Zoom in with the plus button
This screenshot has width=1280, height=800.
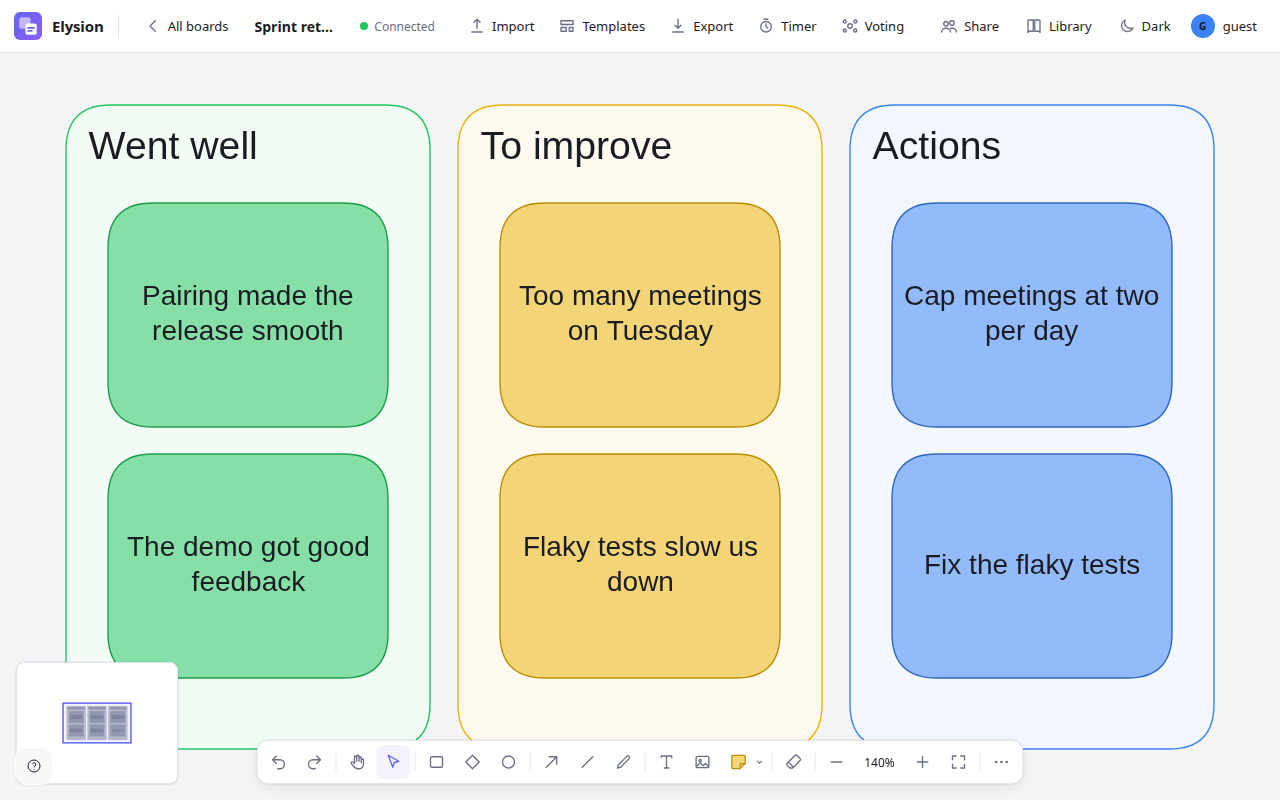pos(922,762)
